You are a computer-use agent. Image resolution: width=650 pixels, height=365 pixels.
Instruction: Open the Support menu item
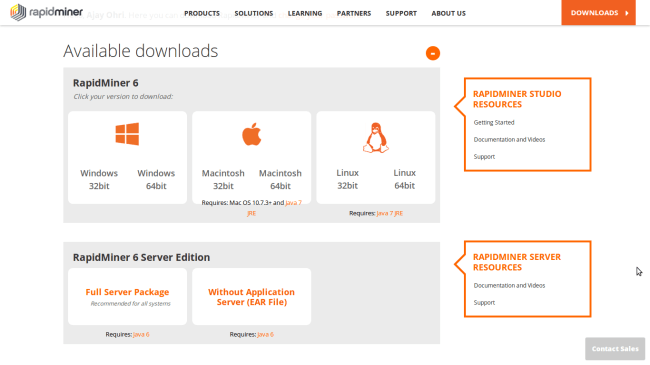[x=401, y=13]
